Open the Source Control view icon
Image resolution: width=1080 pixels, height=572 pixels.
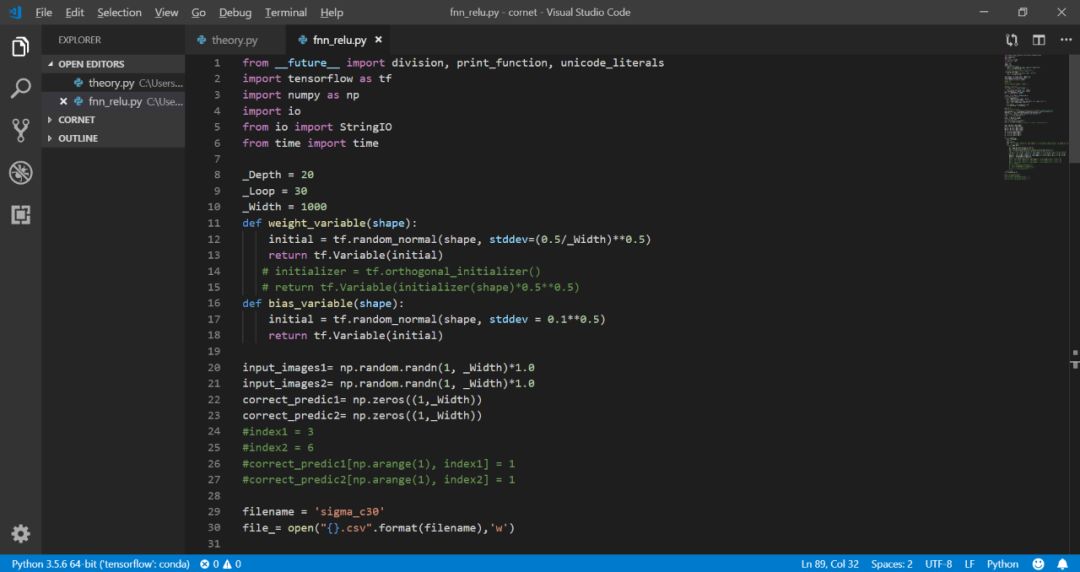[21, 130]
